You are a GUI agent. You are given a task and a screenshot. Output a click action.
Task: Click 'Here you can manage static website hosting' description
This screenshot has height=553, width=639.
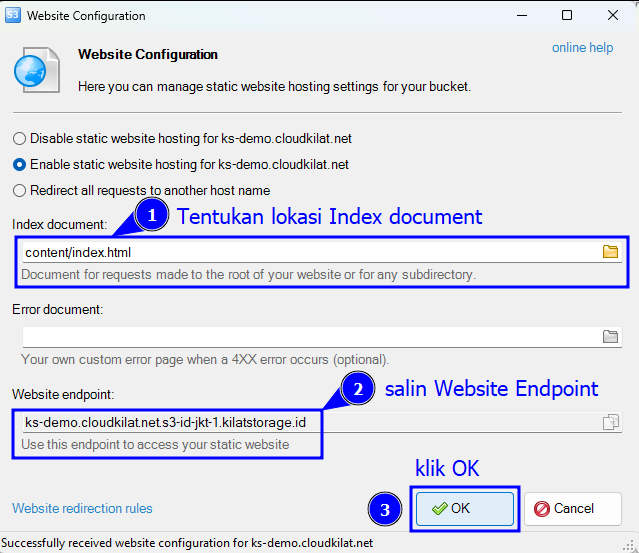coord(274,86)
